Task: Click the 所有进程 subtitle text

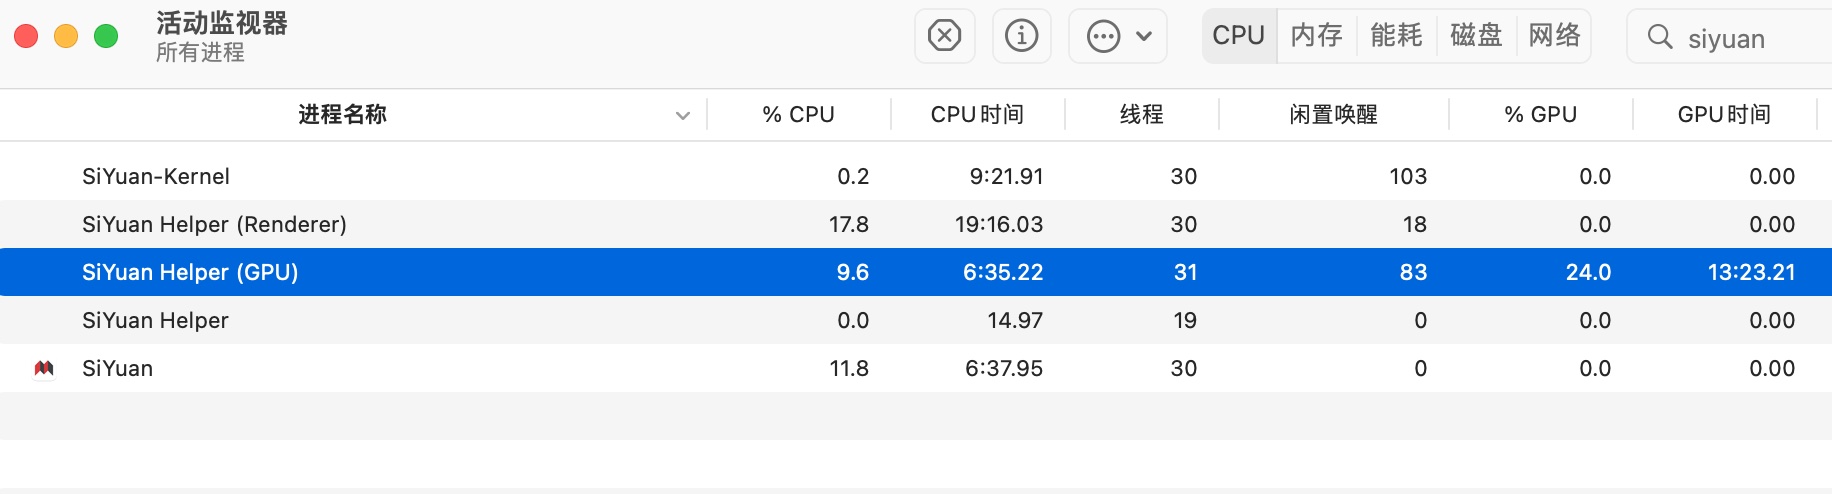Action: pyautogui.click(x=200, y=52)
